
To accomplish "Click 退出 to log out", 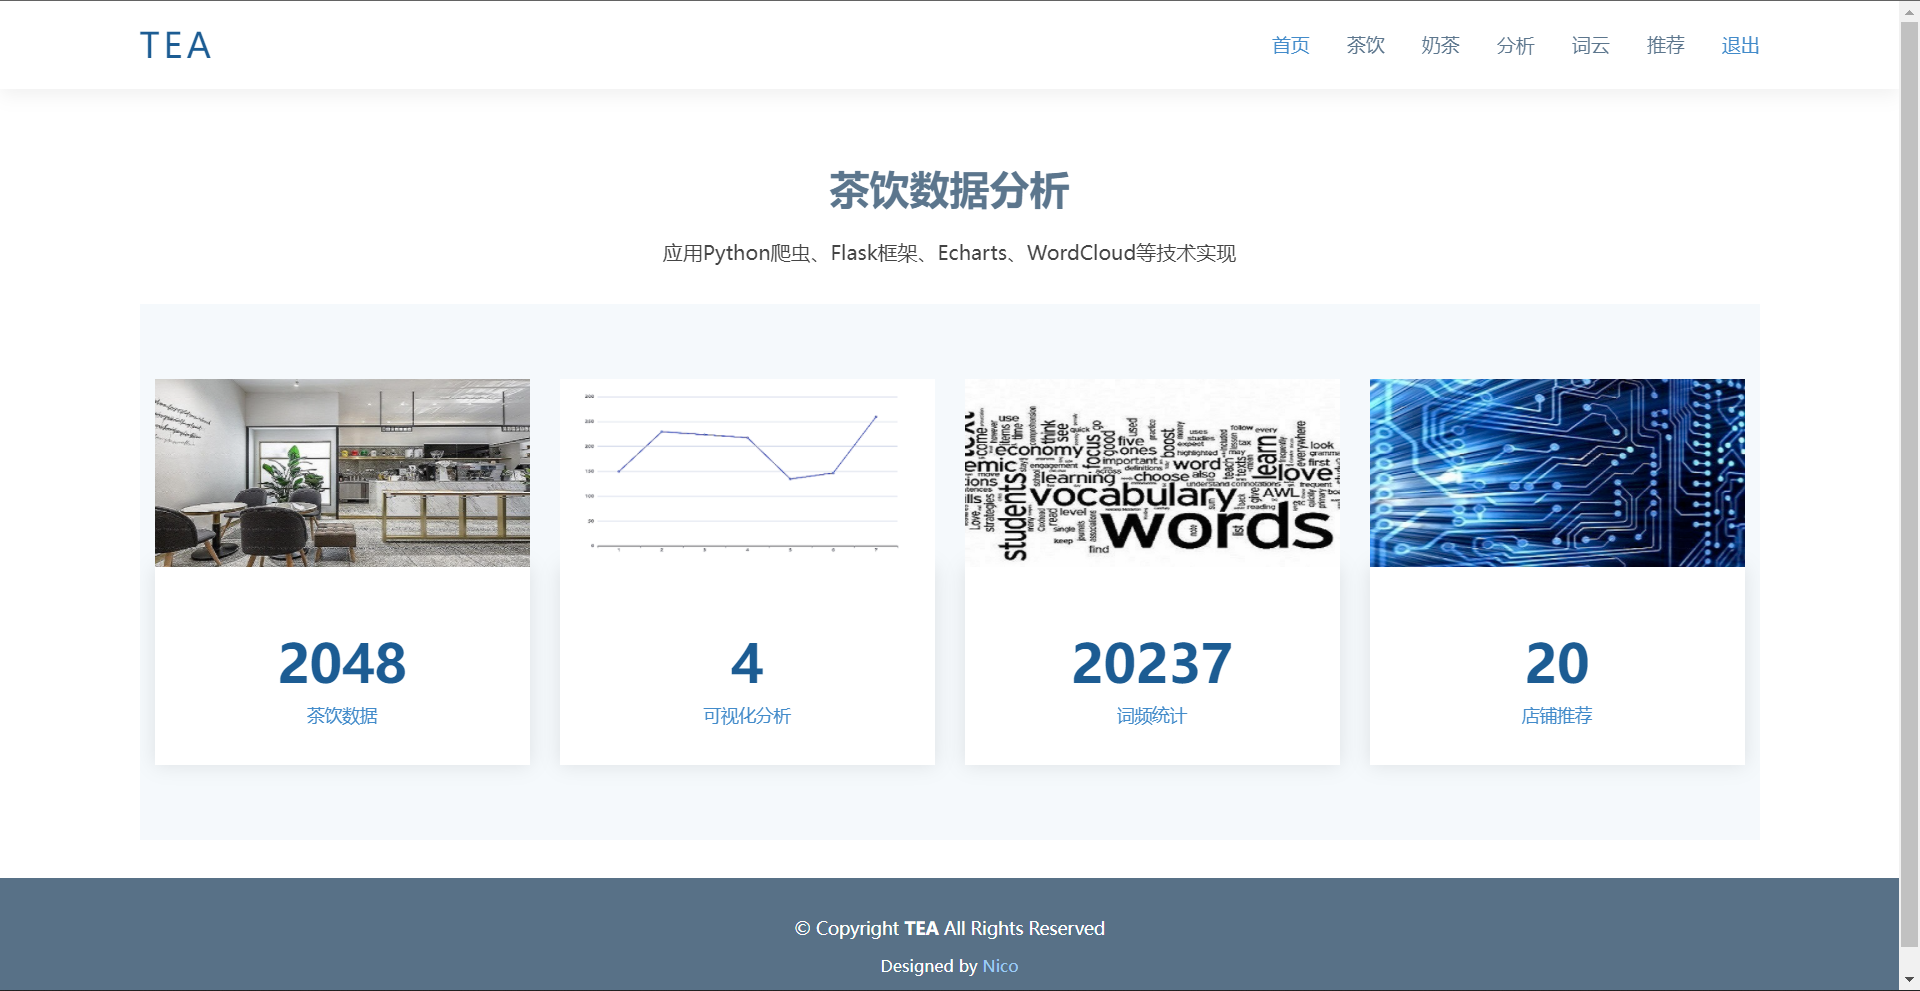I will point(1740,45).
